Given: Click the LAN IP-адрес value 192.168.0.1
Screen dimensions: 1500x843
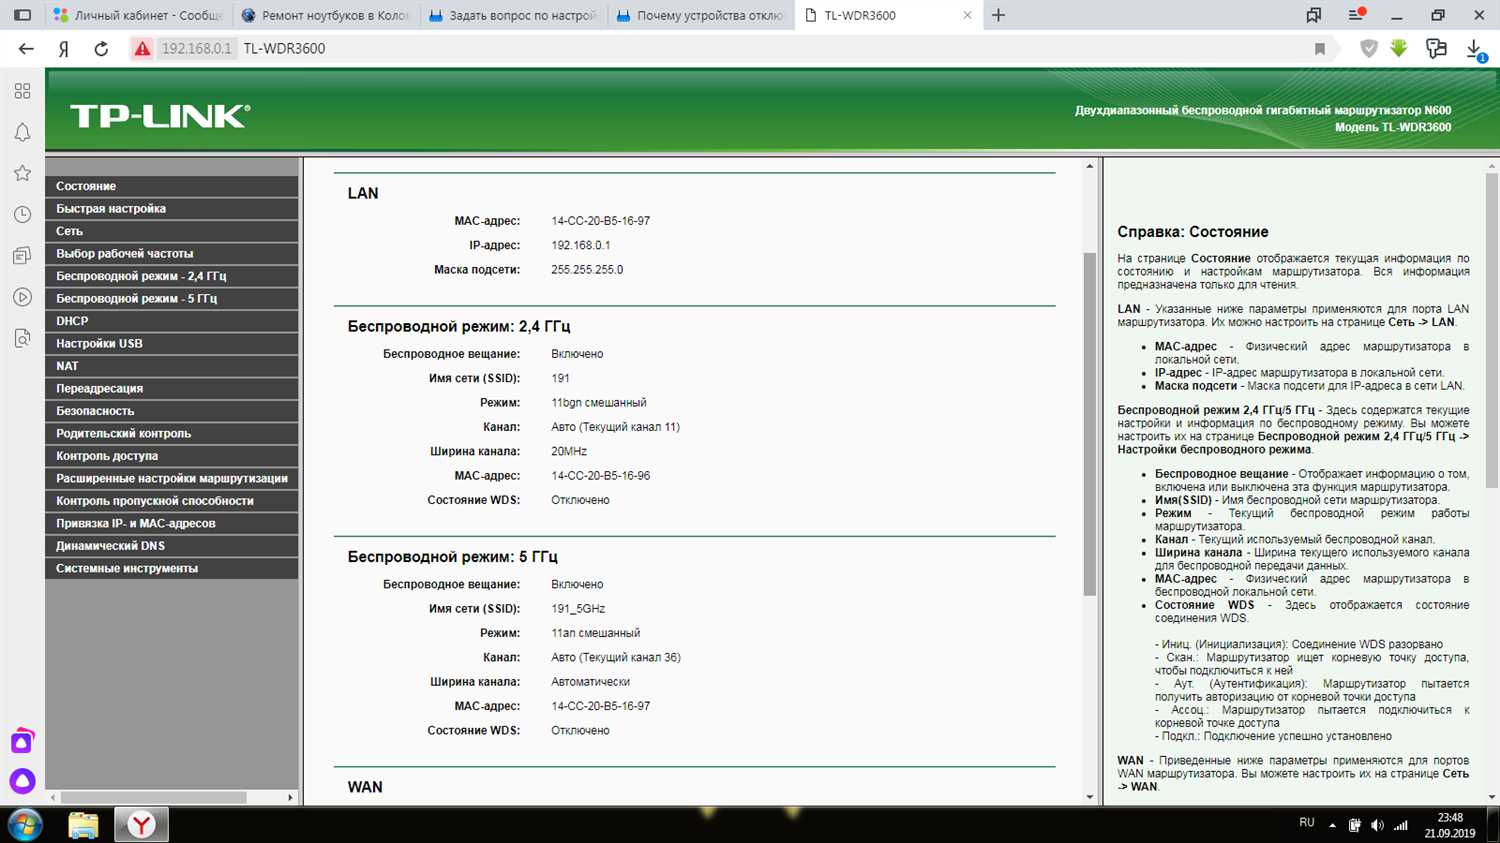Looking at the screenshot, I should (x=581, y=245).
